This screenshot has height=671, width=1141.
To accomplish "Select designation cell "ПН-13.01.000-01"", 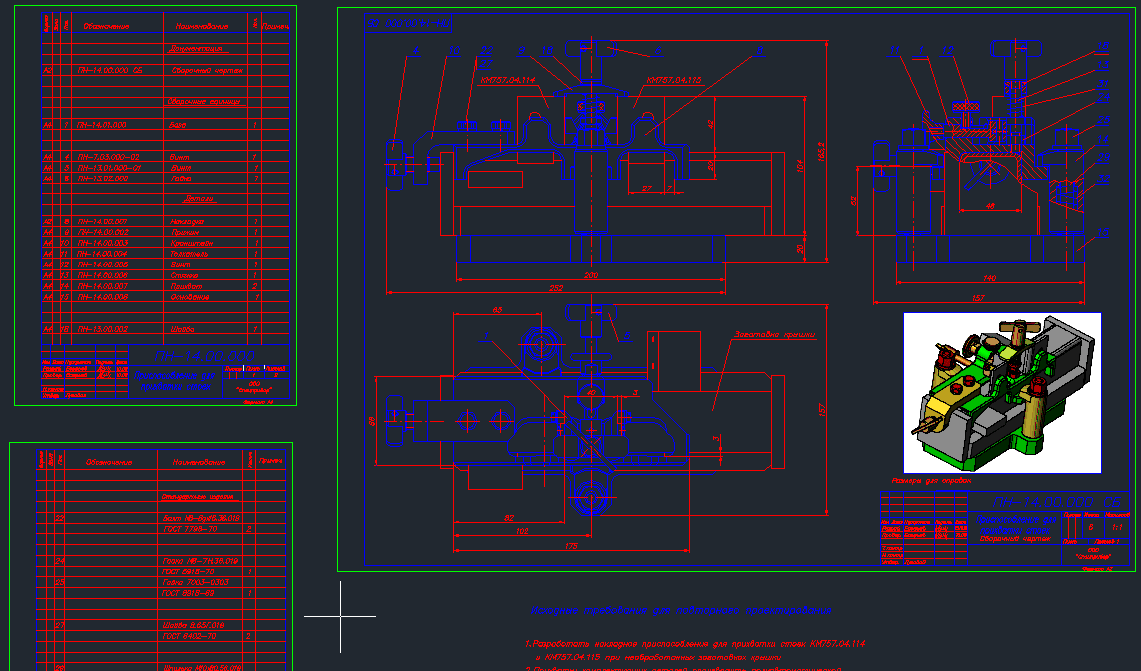I will click(x=108, y=168).
